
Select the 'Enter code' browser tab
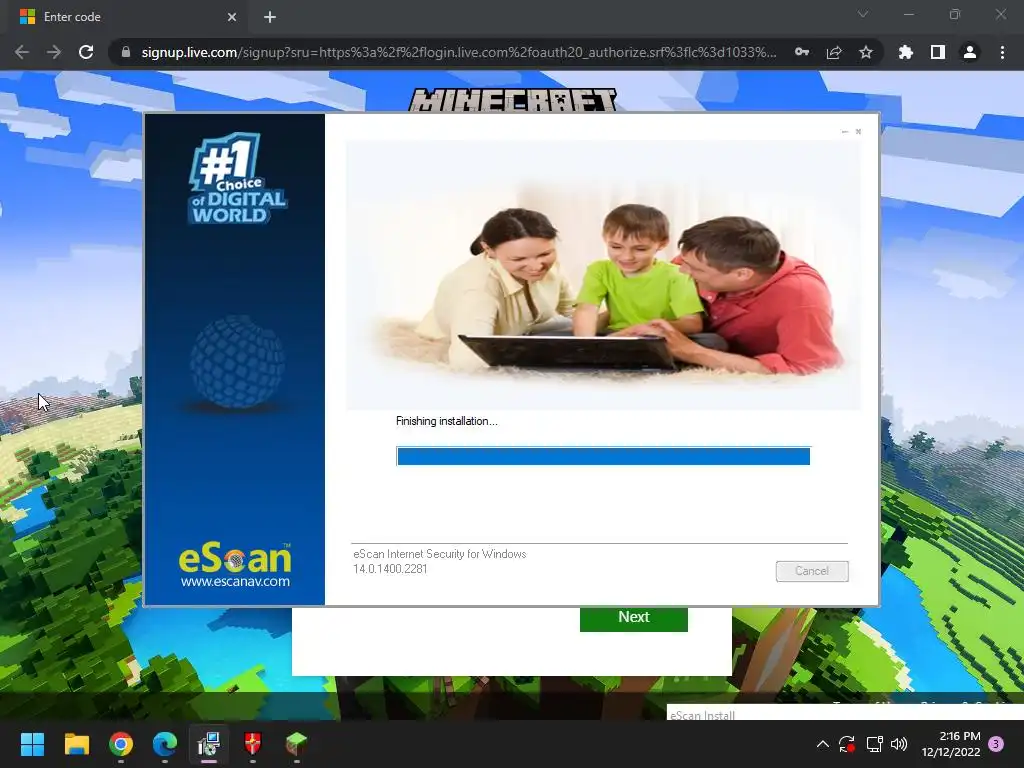tap(127, 17)
